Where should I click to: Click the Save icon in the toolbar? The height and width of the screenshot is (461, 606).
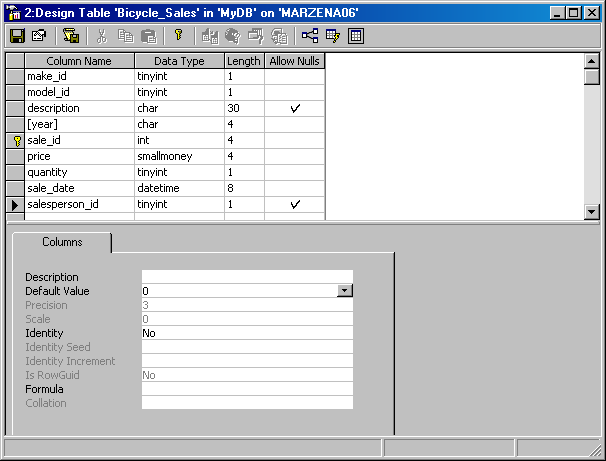(17, 35)
